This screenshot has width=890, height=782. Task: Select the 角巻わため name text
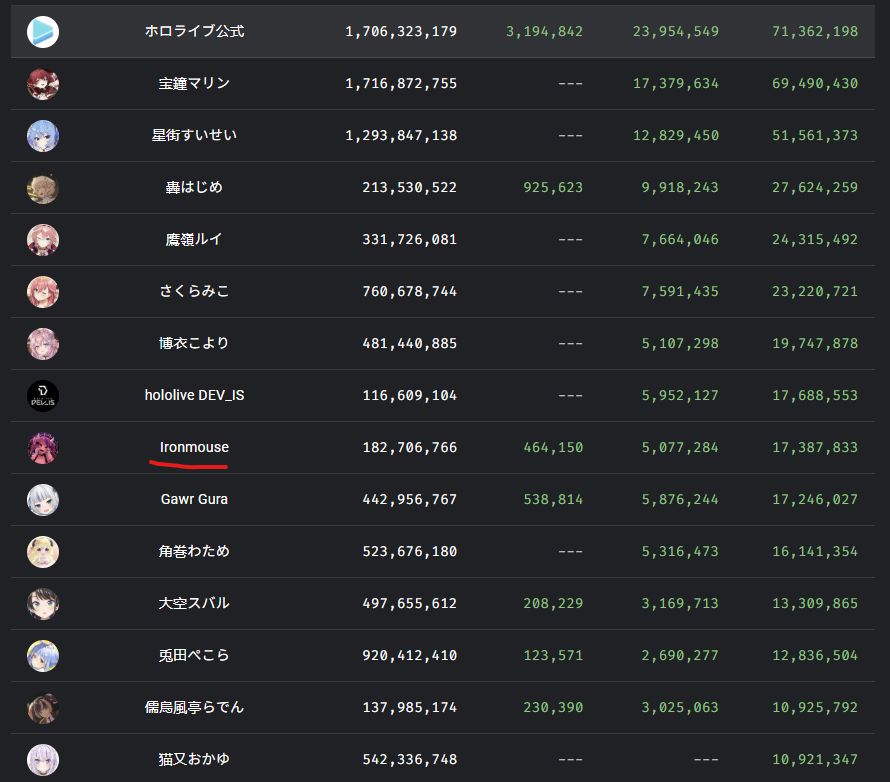tap(194, 551)
